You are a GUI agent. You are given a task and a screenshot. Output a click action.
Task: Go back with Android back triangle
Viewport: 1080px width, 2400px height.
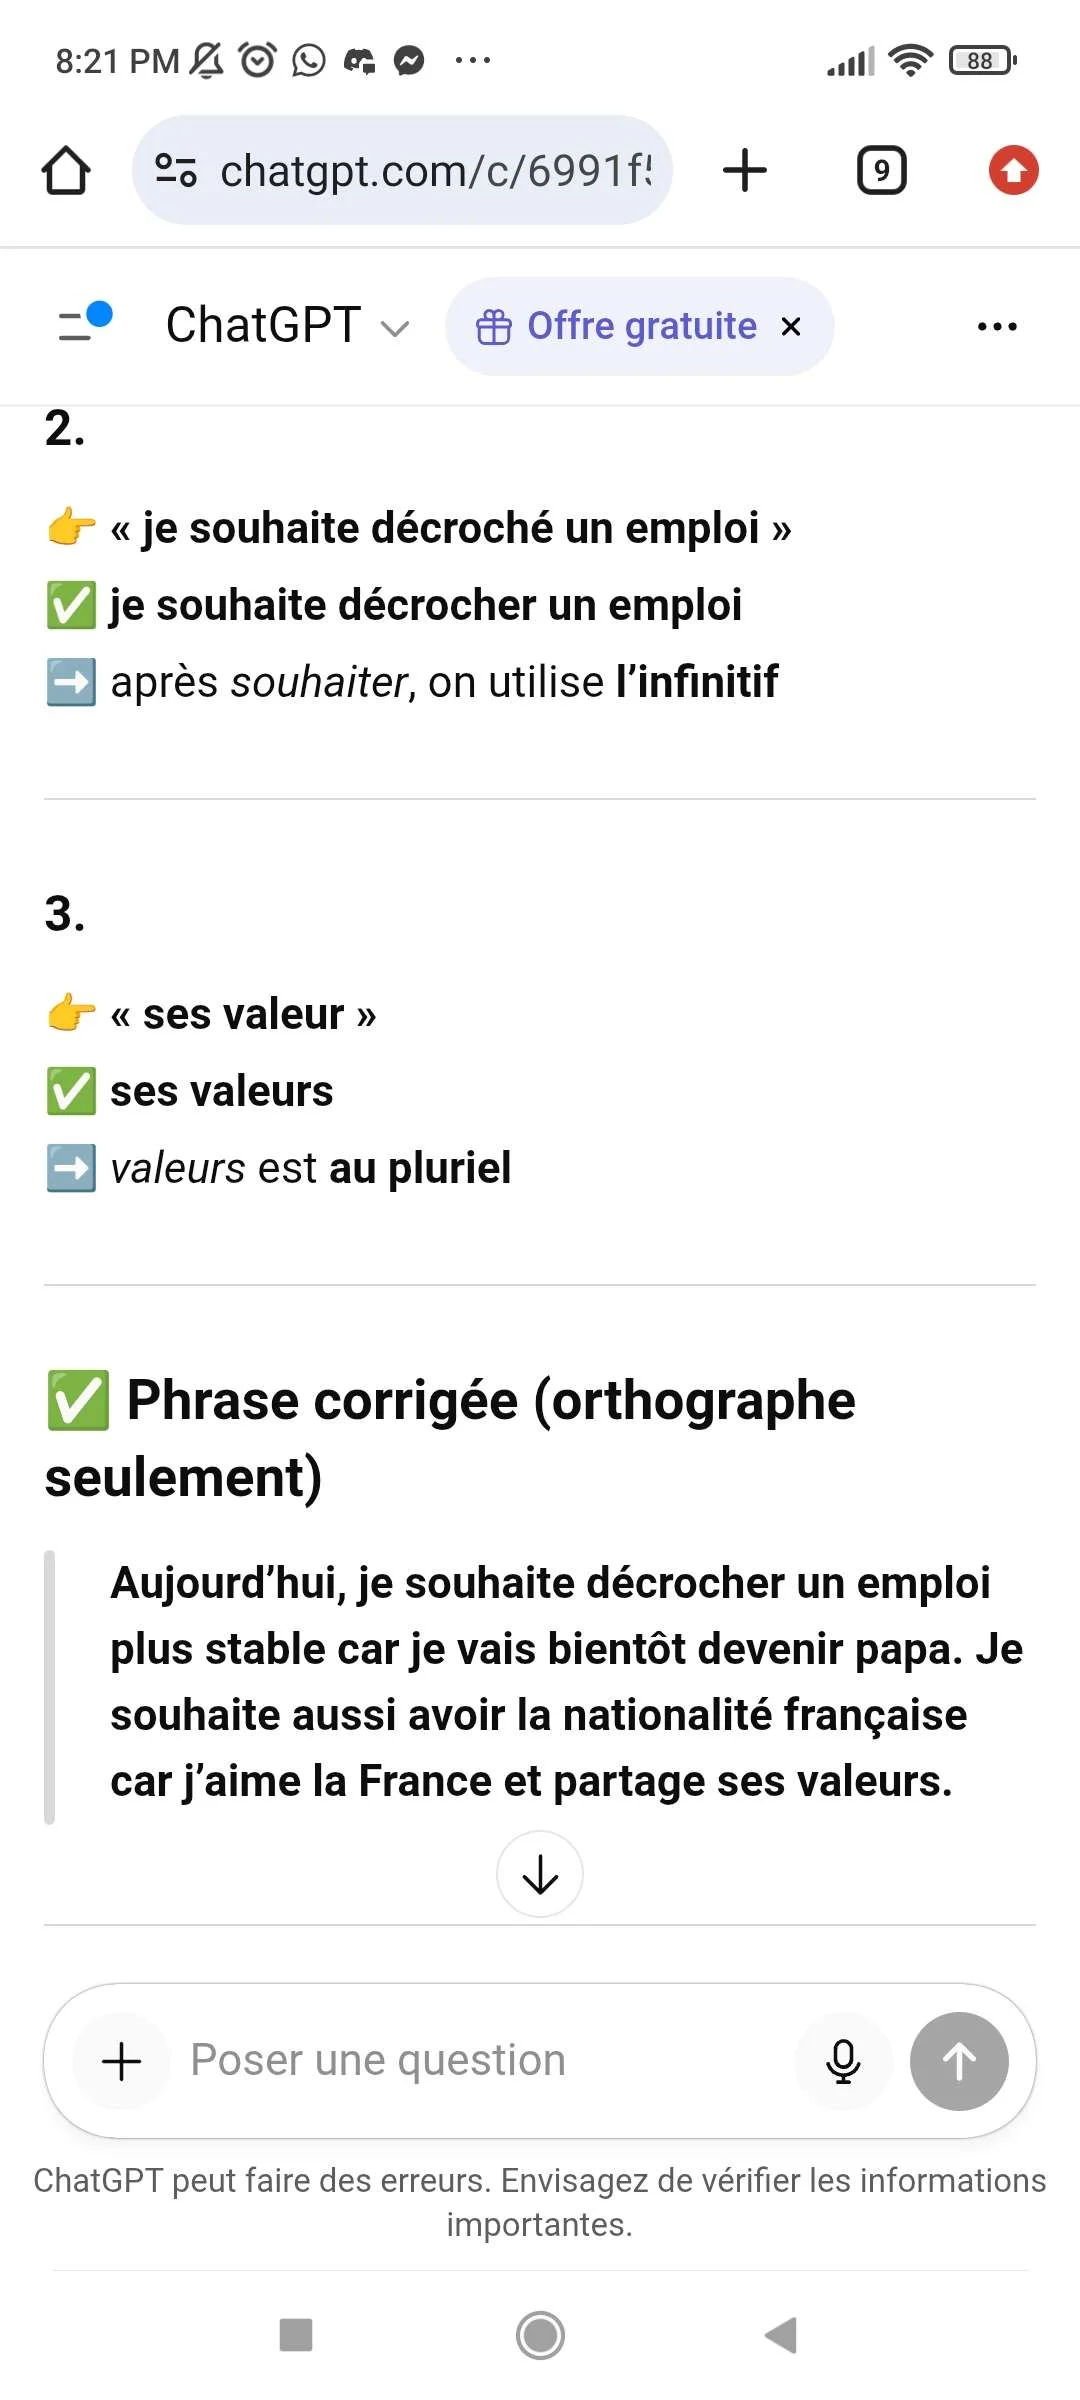[781, 2335]
